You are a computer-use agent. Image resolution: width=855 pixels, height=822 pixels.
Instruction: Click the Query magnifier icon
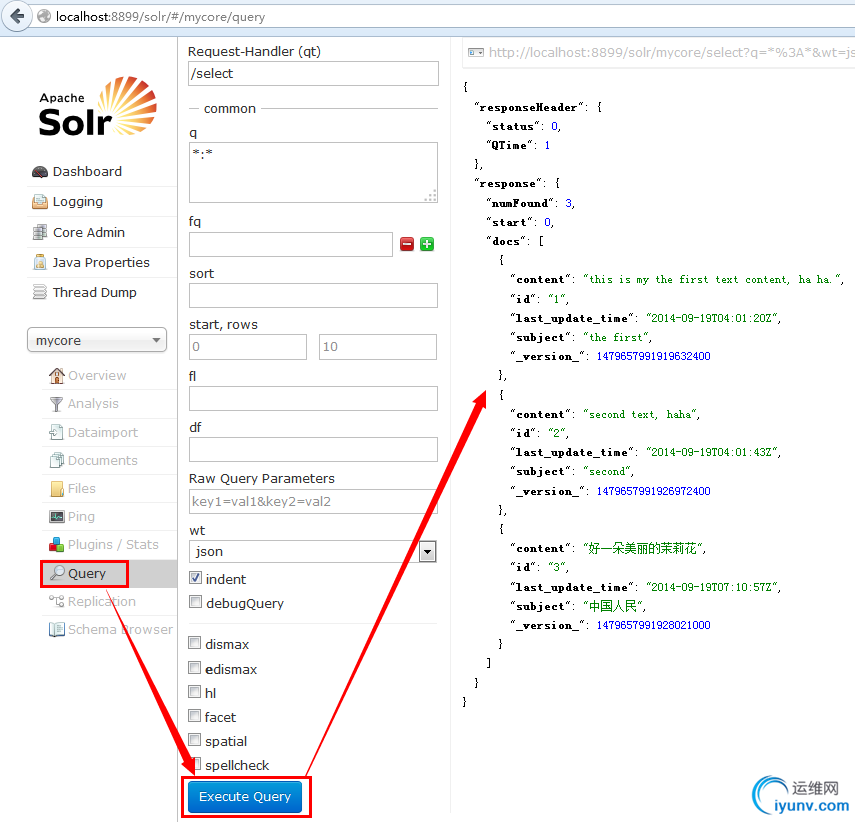point(57,573)
